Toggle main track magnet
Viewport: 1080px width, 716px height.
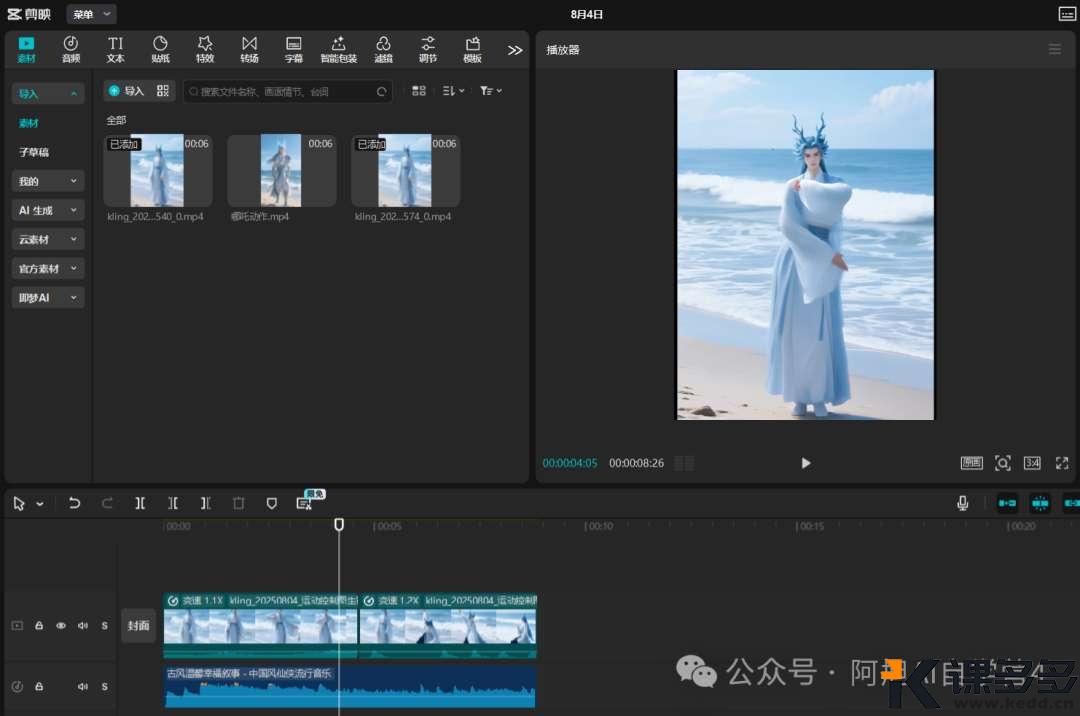click(x=1007, y=503)
